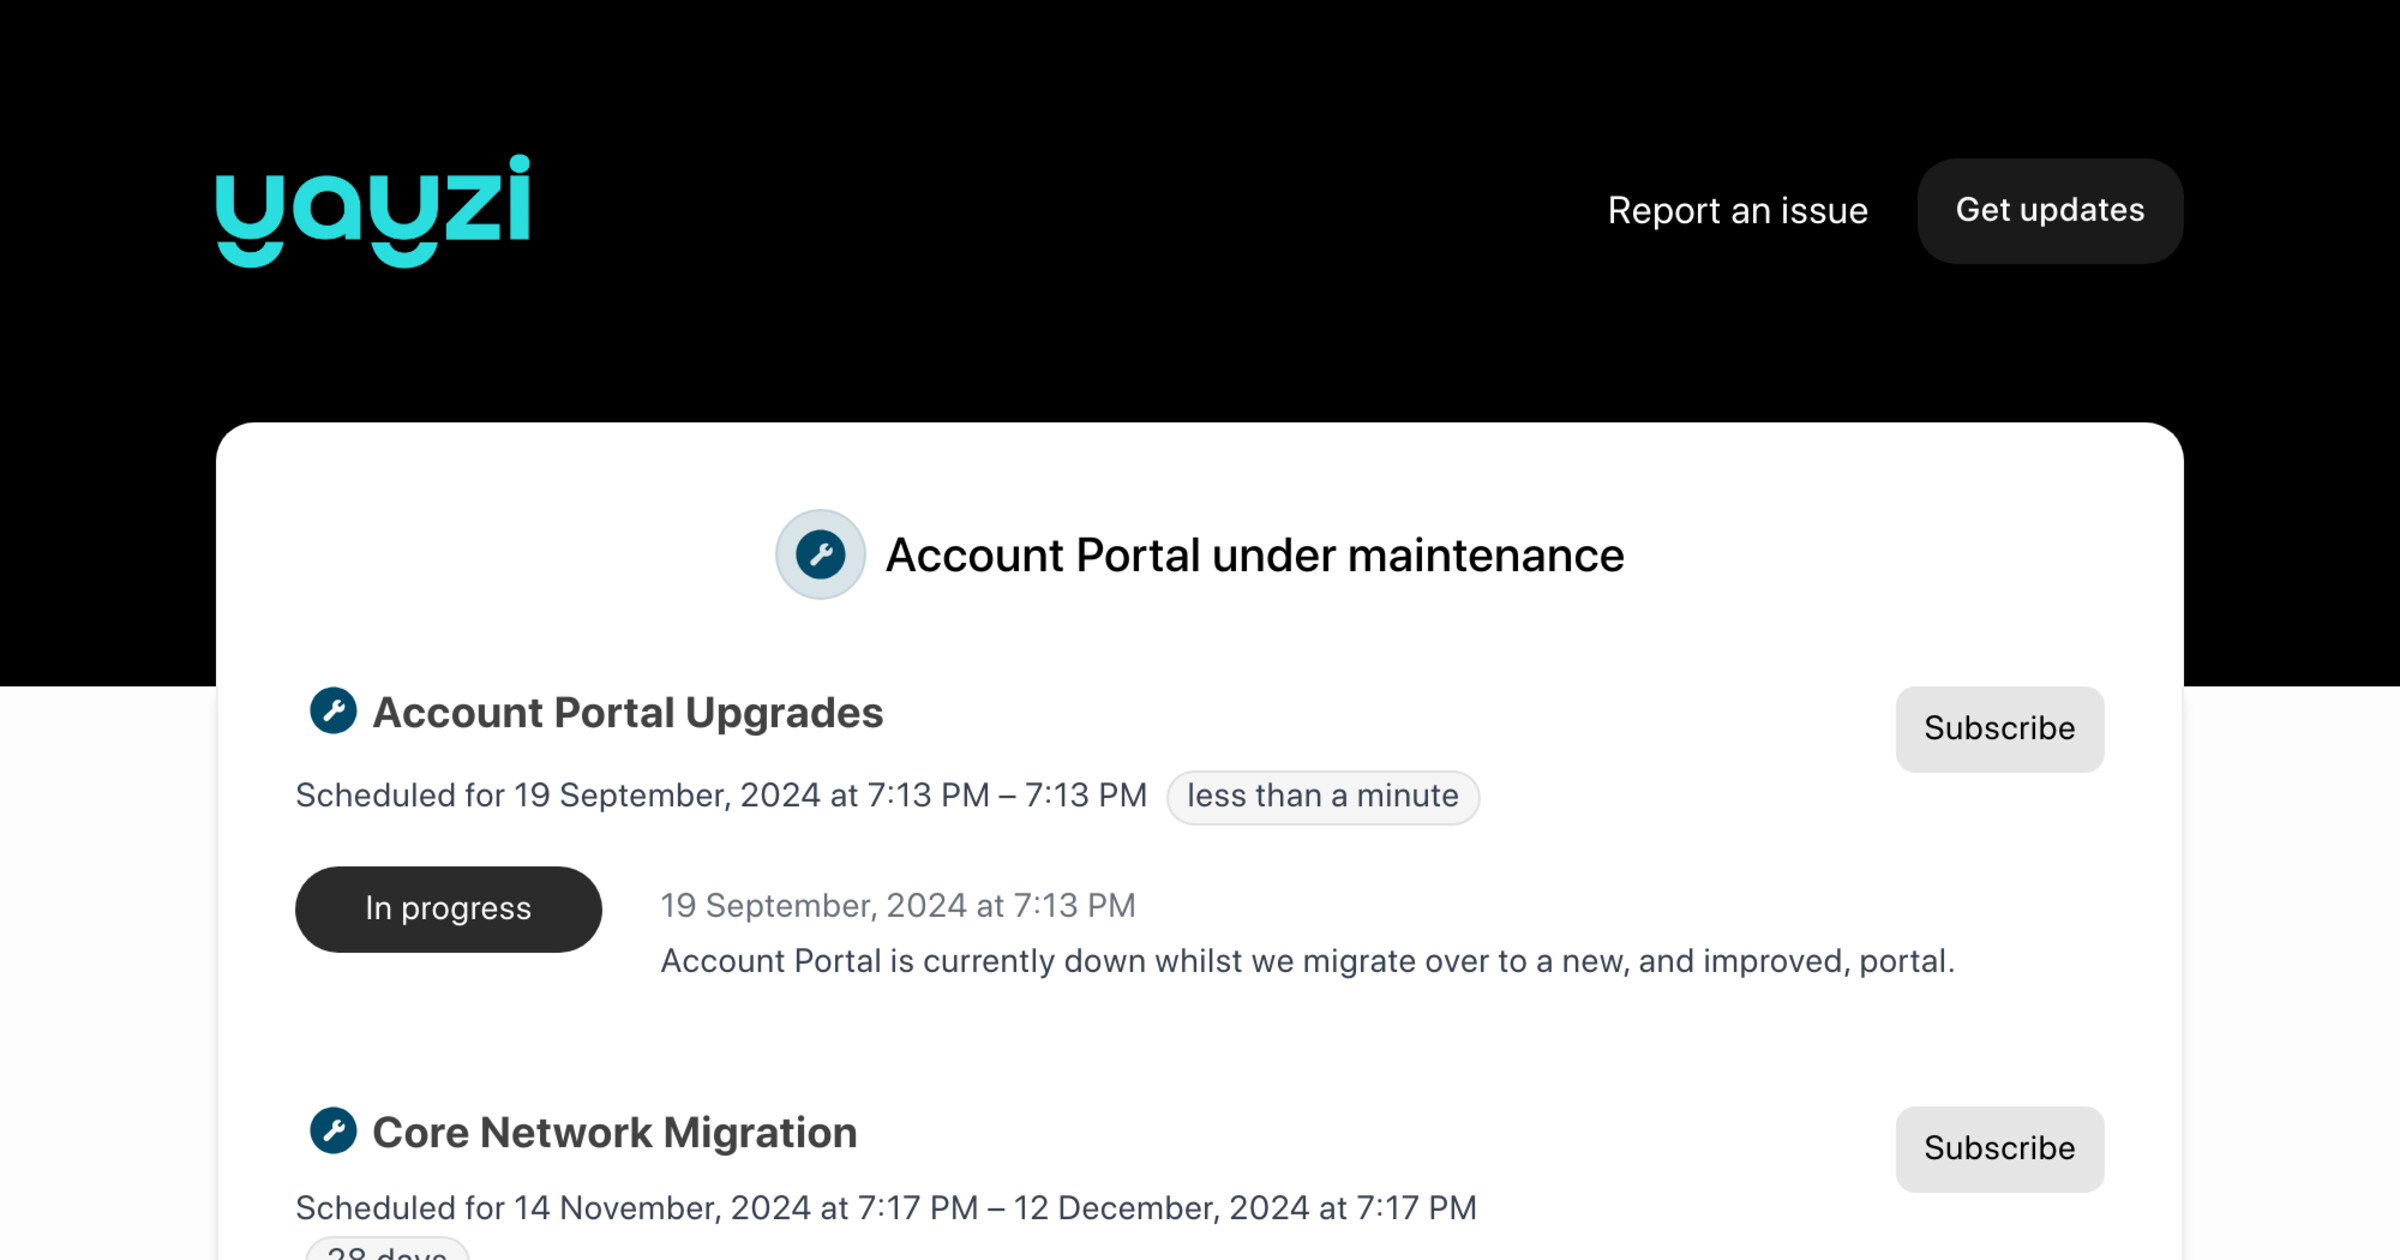Click the large maintenance wrench icon
The width and height of the screenshot is (2400, 1260).
[820, 554]
